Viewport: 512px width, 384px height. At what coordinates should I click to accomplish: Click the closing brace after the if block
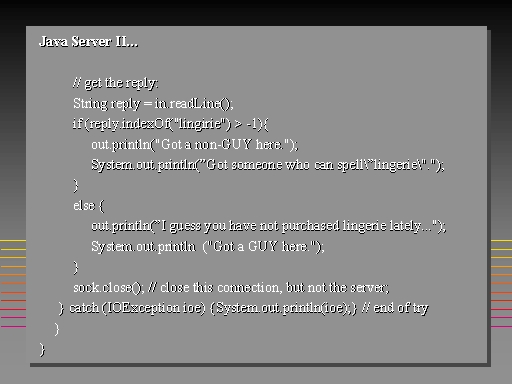tap(76, 186)
